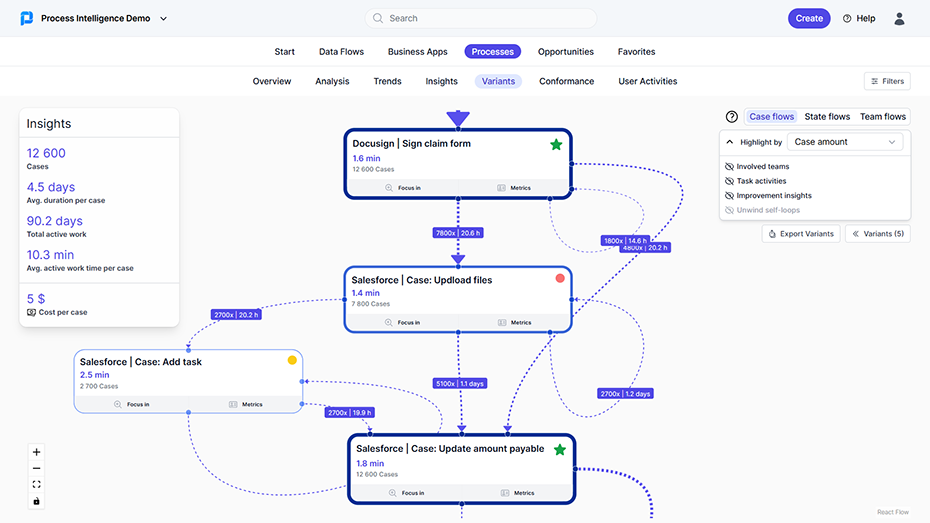Click the React Flow attribution link

coord(893,512)
